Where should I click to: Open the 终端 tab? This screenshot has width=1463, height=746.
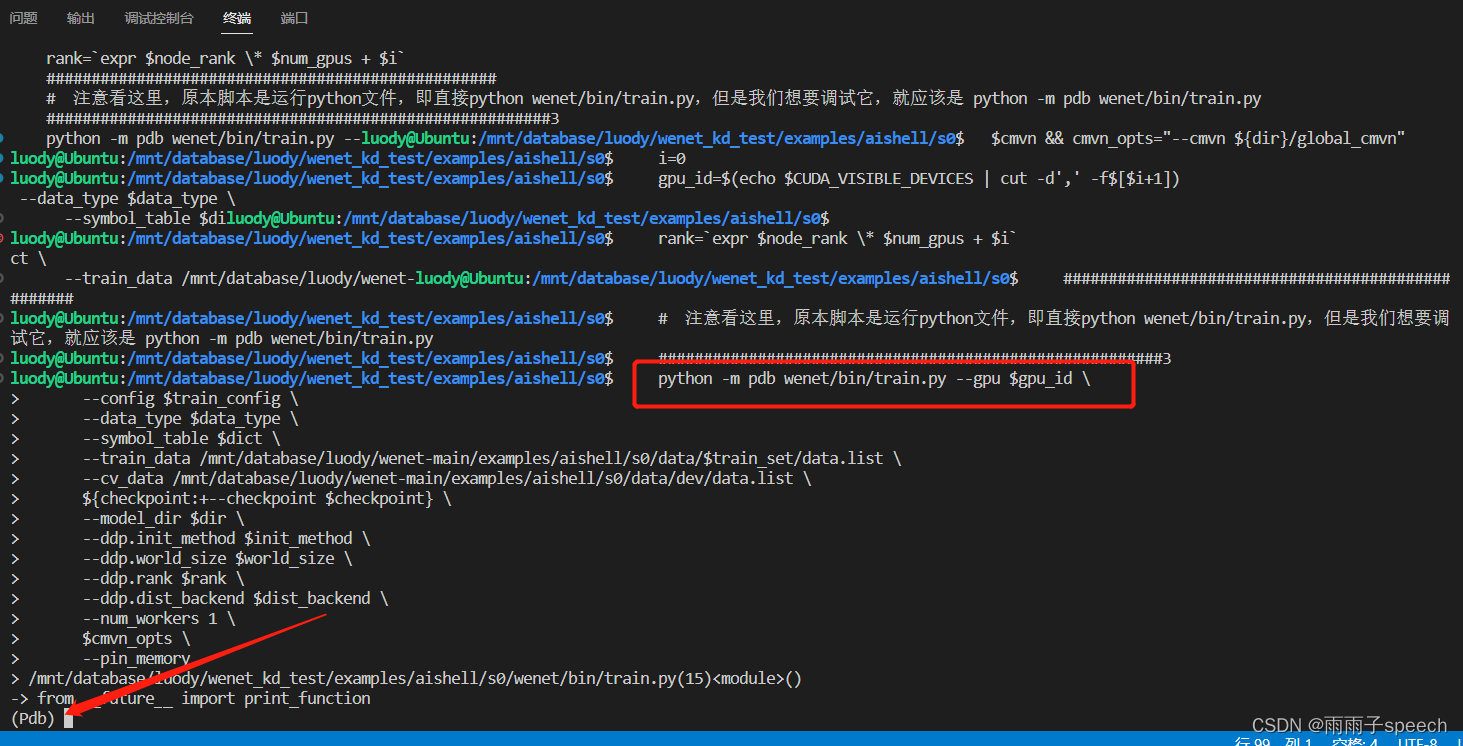pyautogui.click(x=238, y=18)
